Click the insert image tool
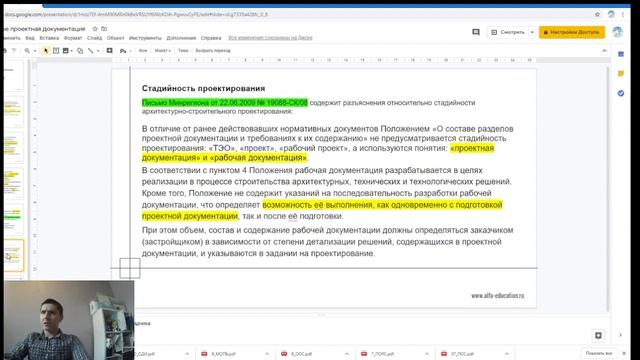 (x=65, y=51)
